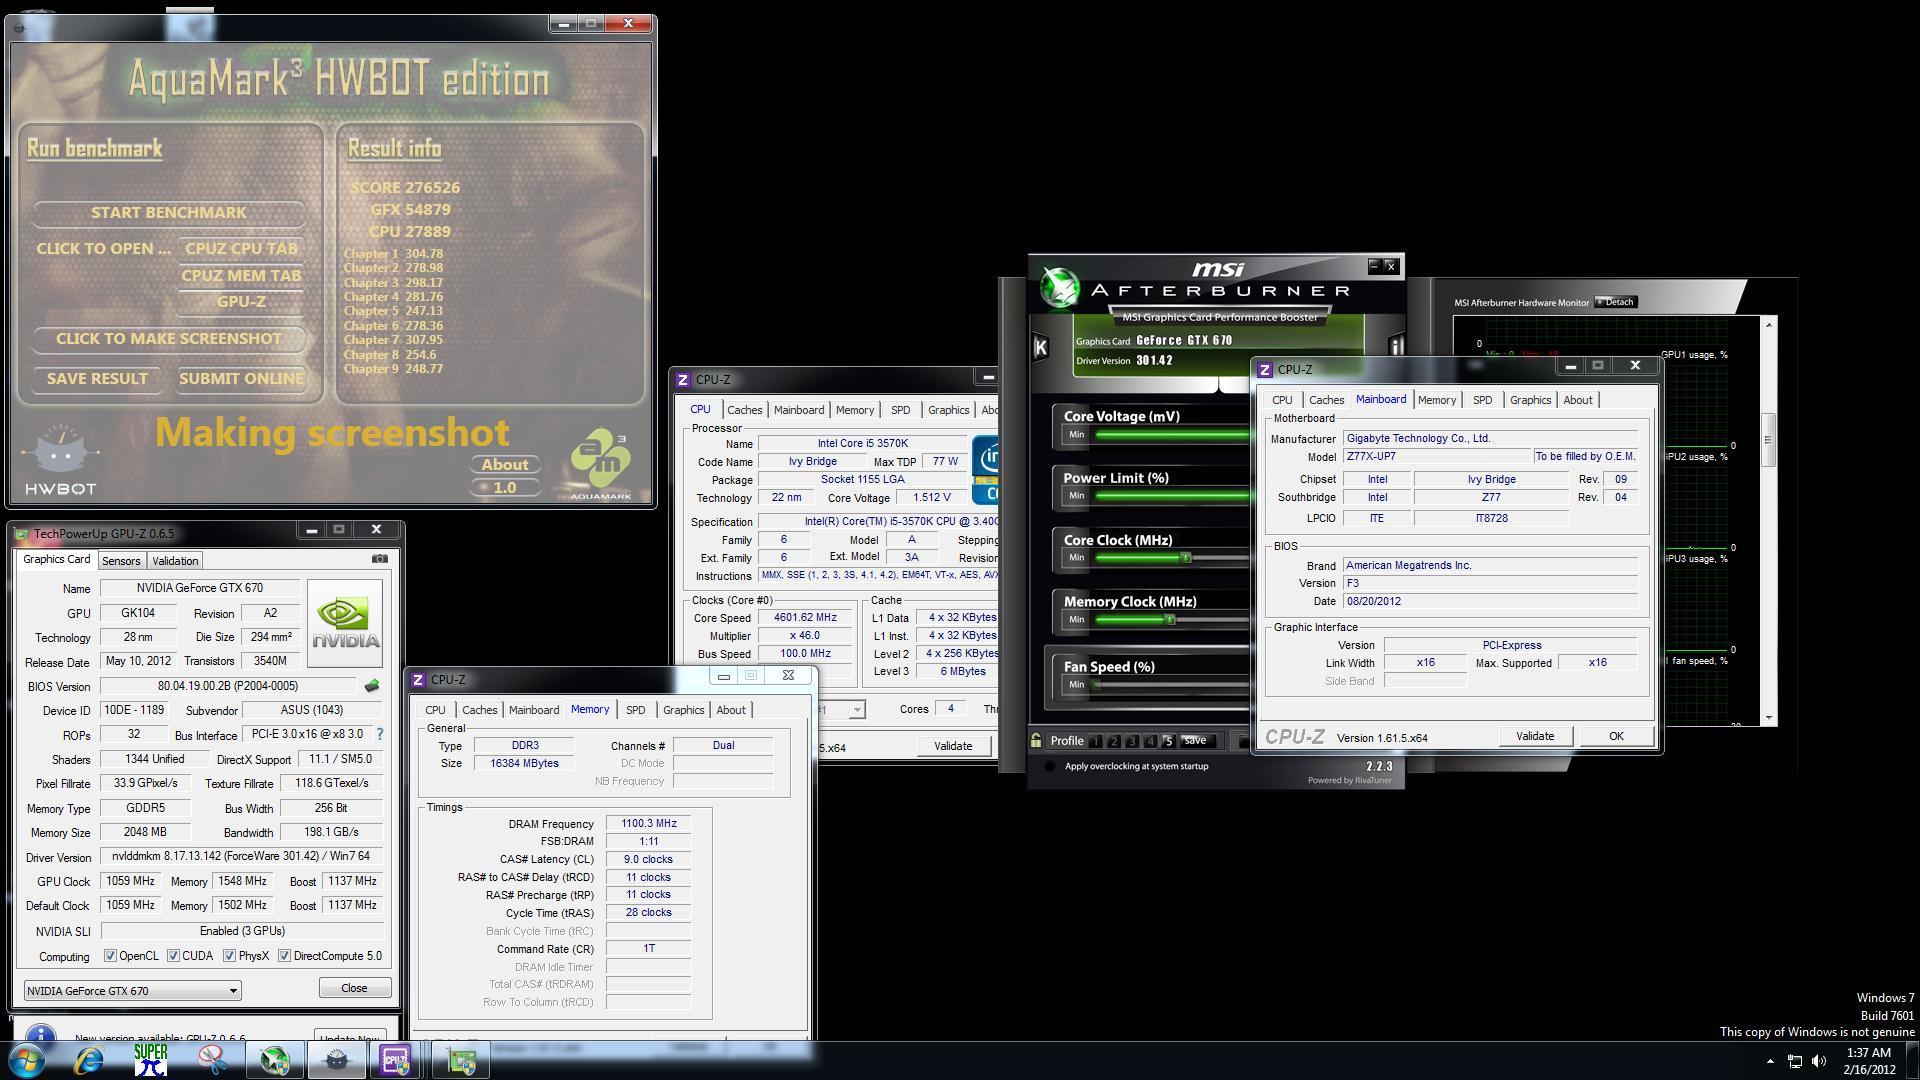Click GPU Name field NVIDIA GeForce GTX 670
The height and width of the screenshot is (1080, 1920).
click(199, 589)
